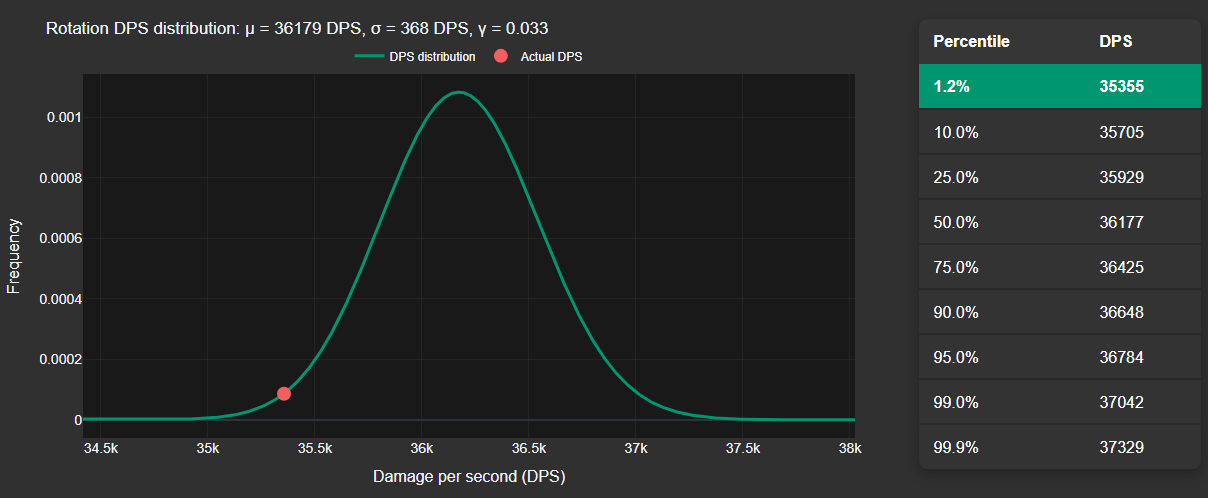Select the 75.0% percentile cell
The image size is (1208, 498).
(x=955, y=267)
